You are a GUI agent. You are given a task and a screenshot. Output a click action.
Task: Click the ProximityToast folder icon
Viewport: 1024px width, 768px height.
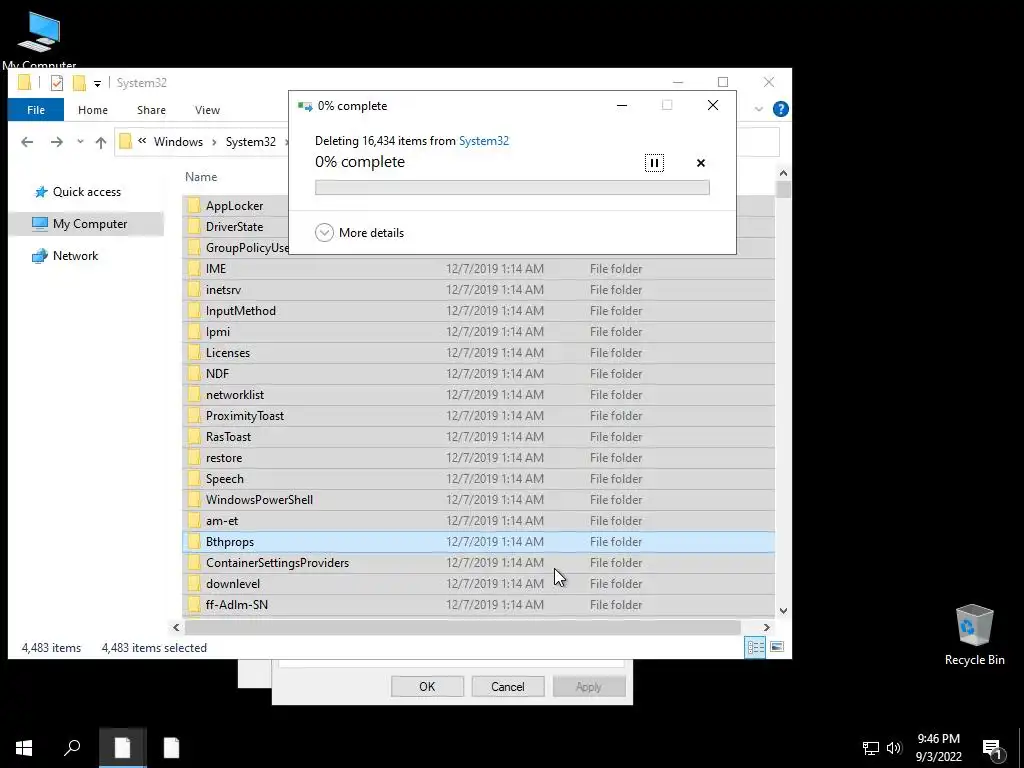[x=194, y=415]
